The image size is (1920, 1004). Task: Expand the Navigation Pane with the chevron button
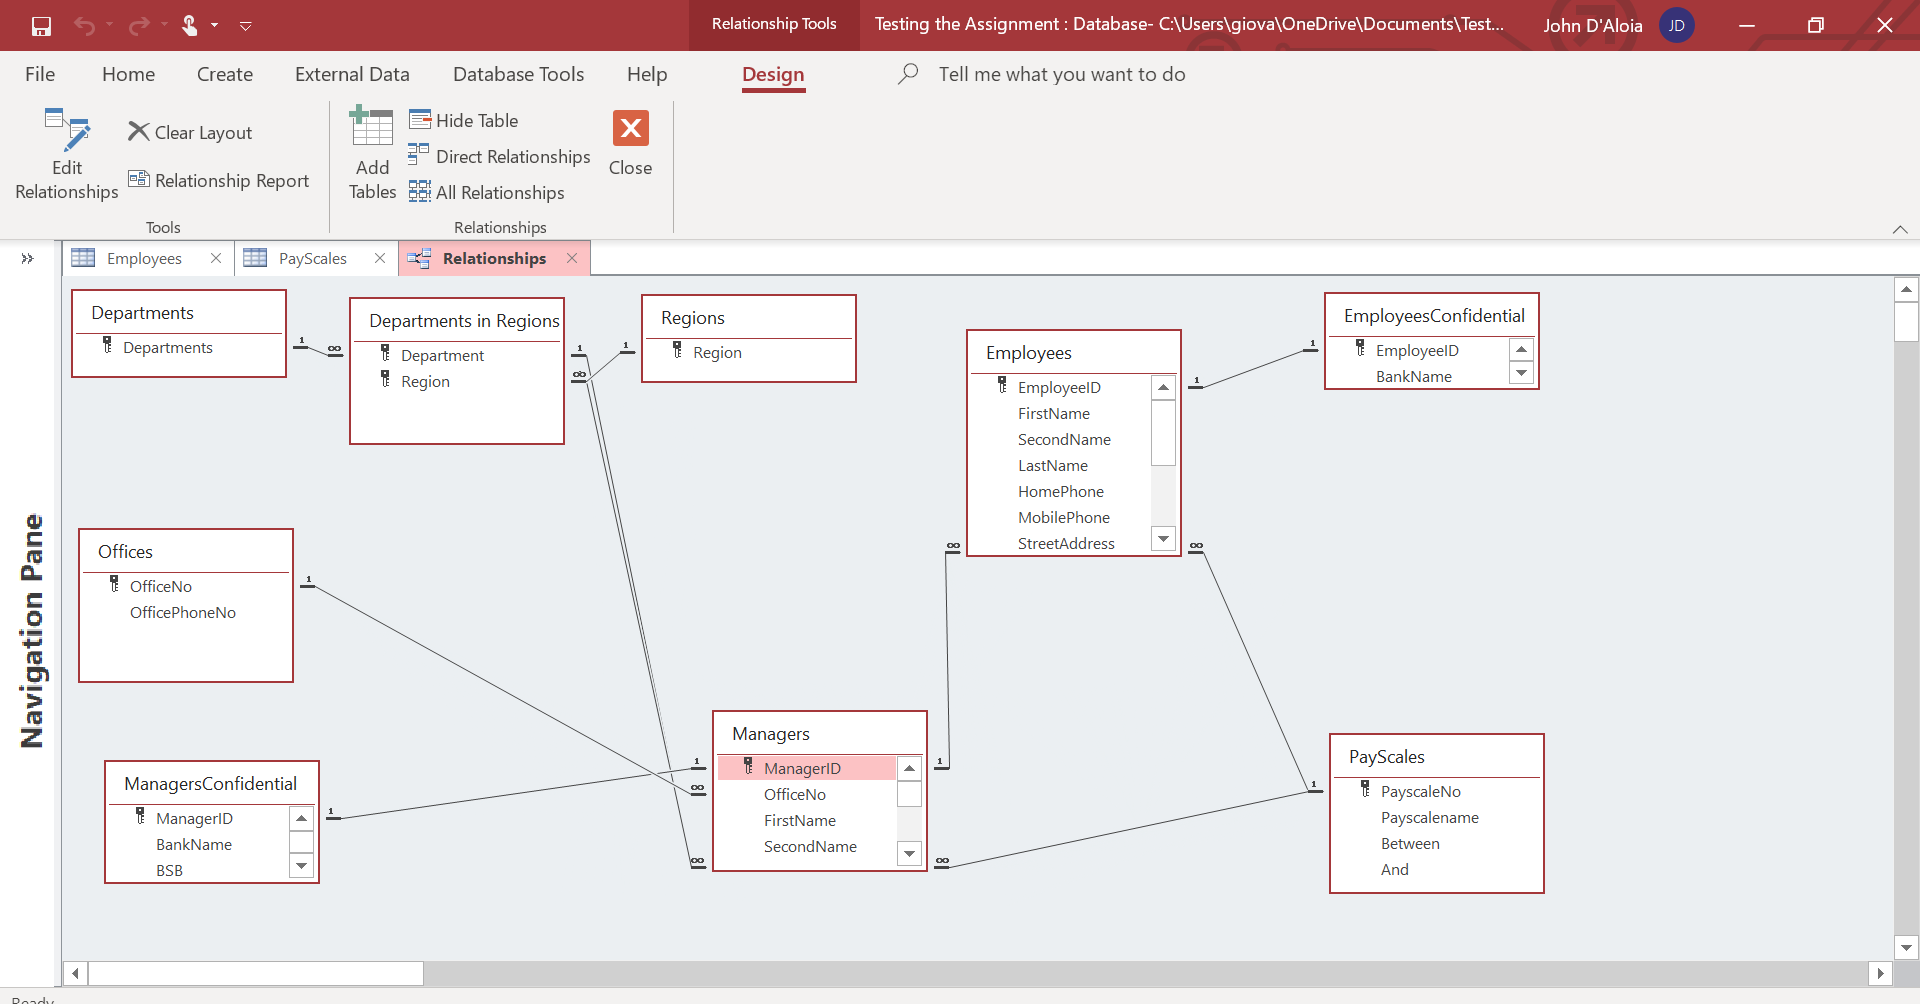click(27, 259)
